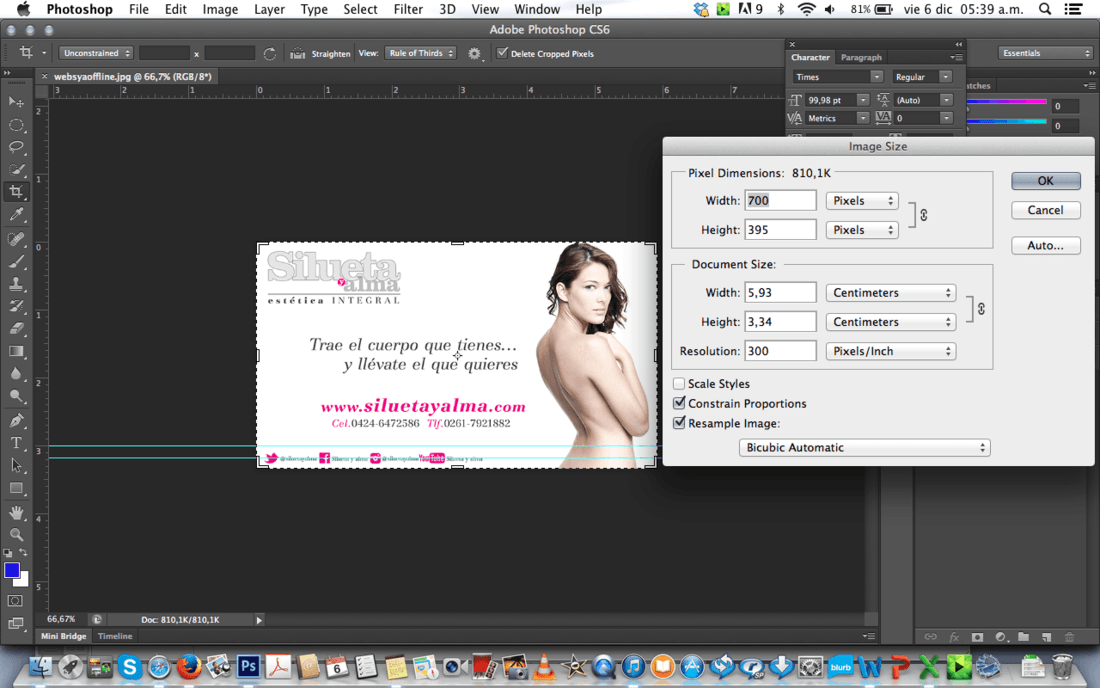The height and width of the screenshot is (688, 1100).
Task: Open the pixel Width units dropdown
Action: pyautogui.click(x=862, y=201)
